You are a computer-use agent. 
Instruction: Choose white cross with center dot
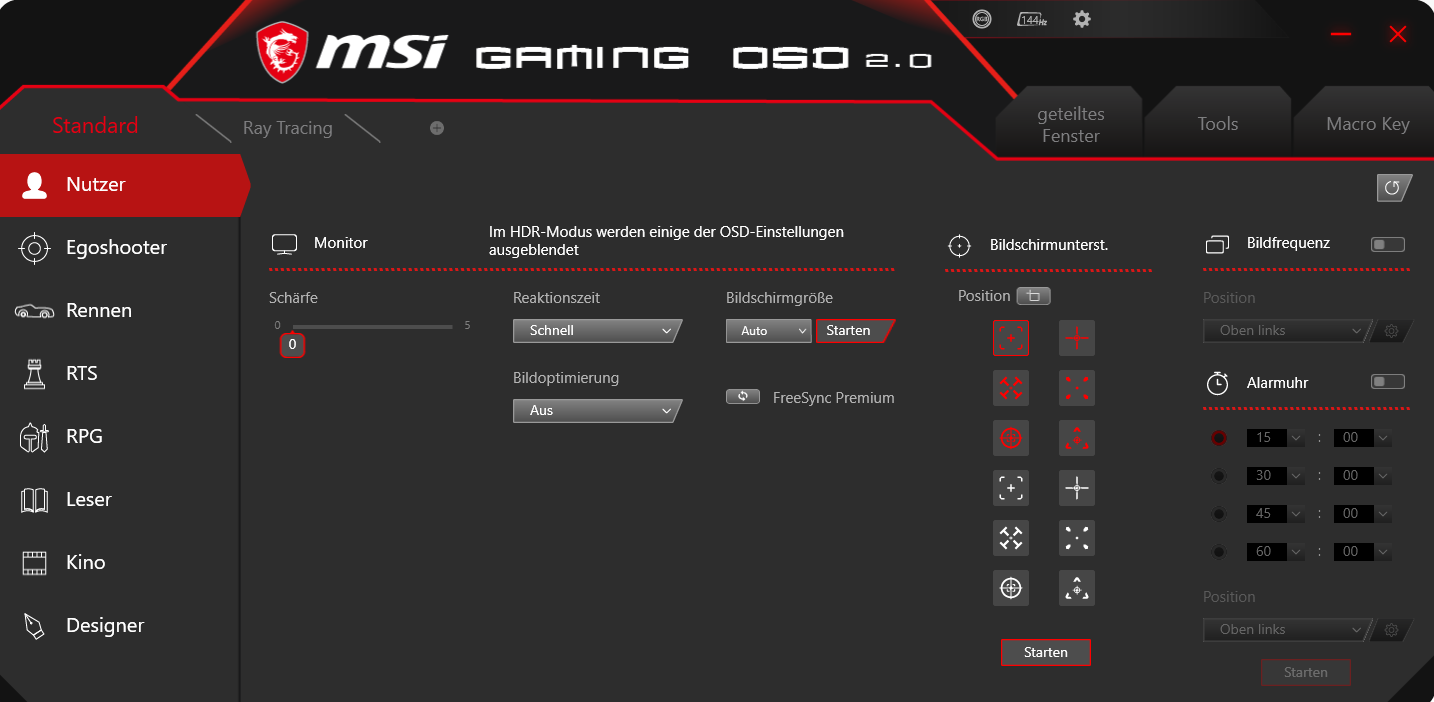(1077, 488)
